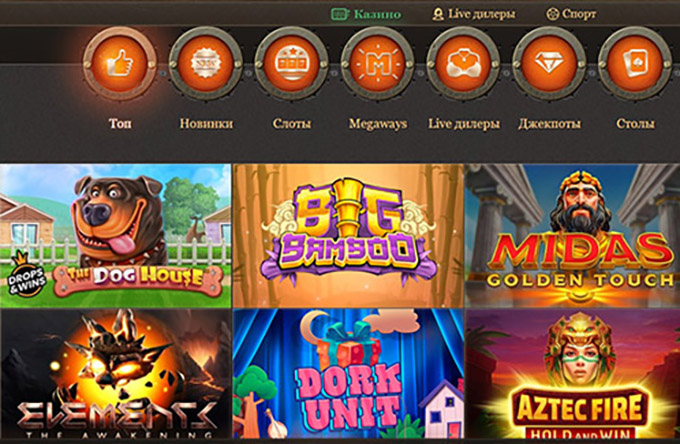Viewport: 680px width, 444px height.
Task: Launch the Dork Unit game thumbnail
Action: pos(348,374)
